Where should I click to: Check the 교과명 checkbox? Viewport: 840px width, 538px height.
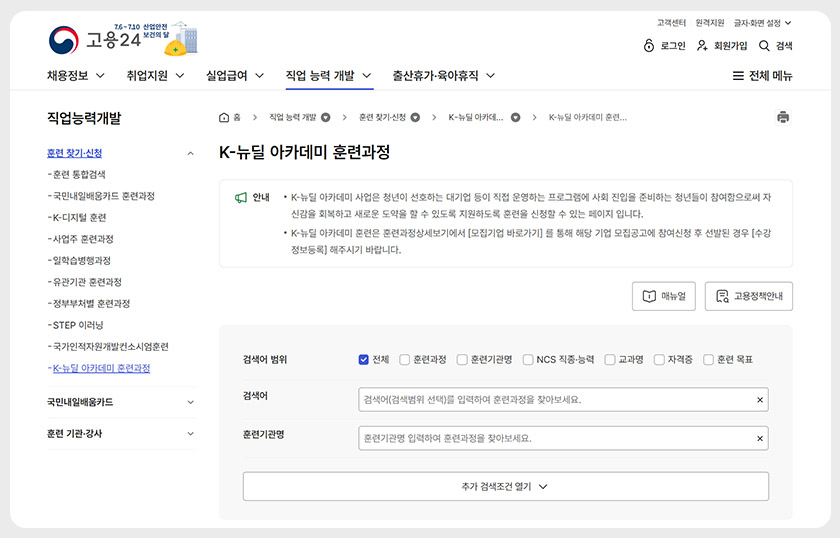[610, 360]
